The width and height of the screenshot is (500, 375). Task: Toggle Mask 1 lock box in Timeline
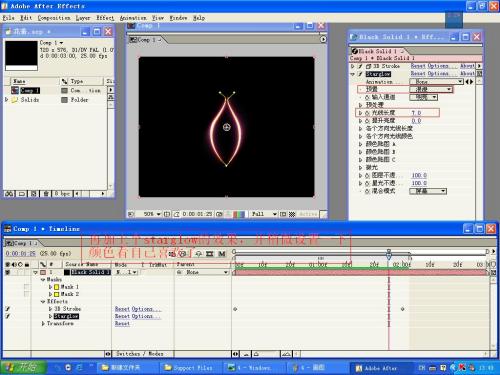point(26,287)
